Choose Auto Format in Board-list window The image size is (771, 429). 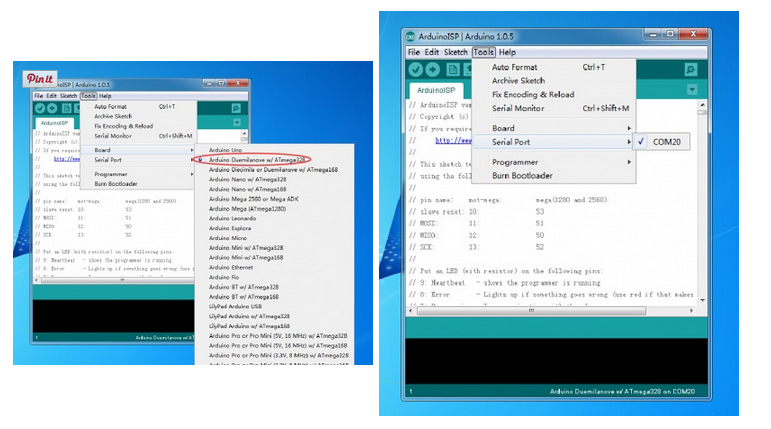pyautogui.click(x=138, y=106)
